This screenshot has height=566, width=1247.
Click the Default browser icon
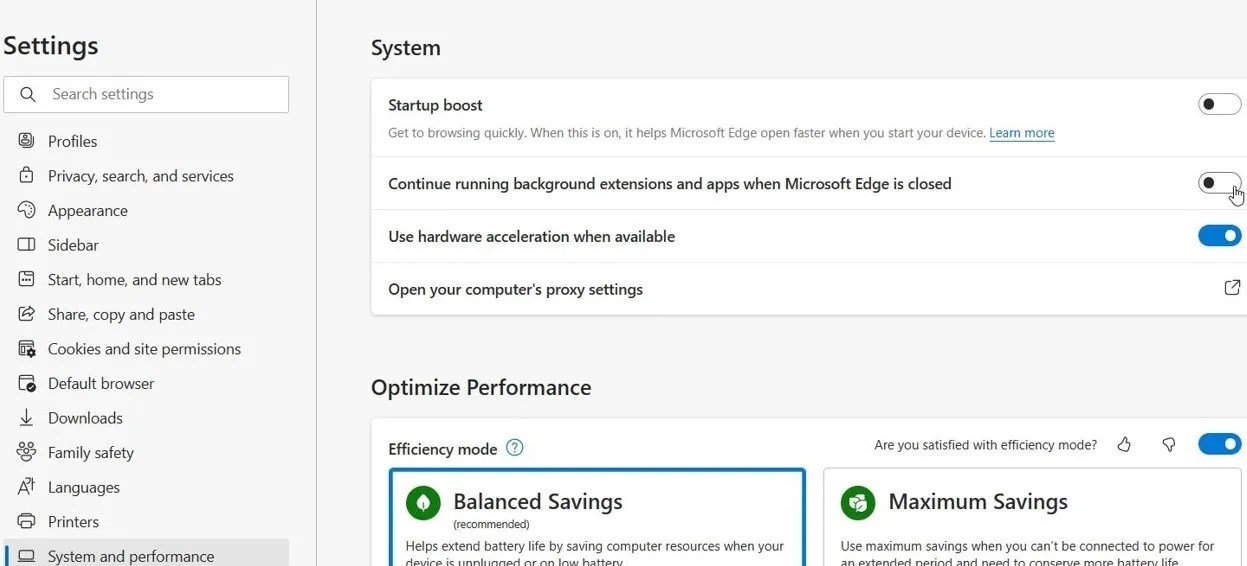[x=27, y=383]
